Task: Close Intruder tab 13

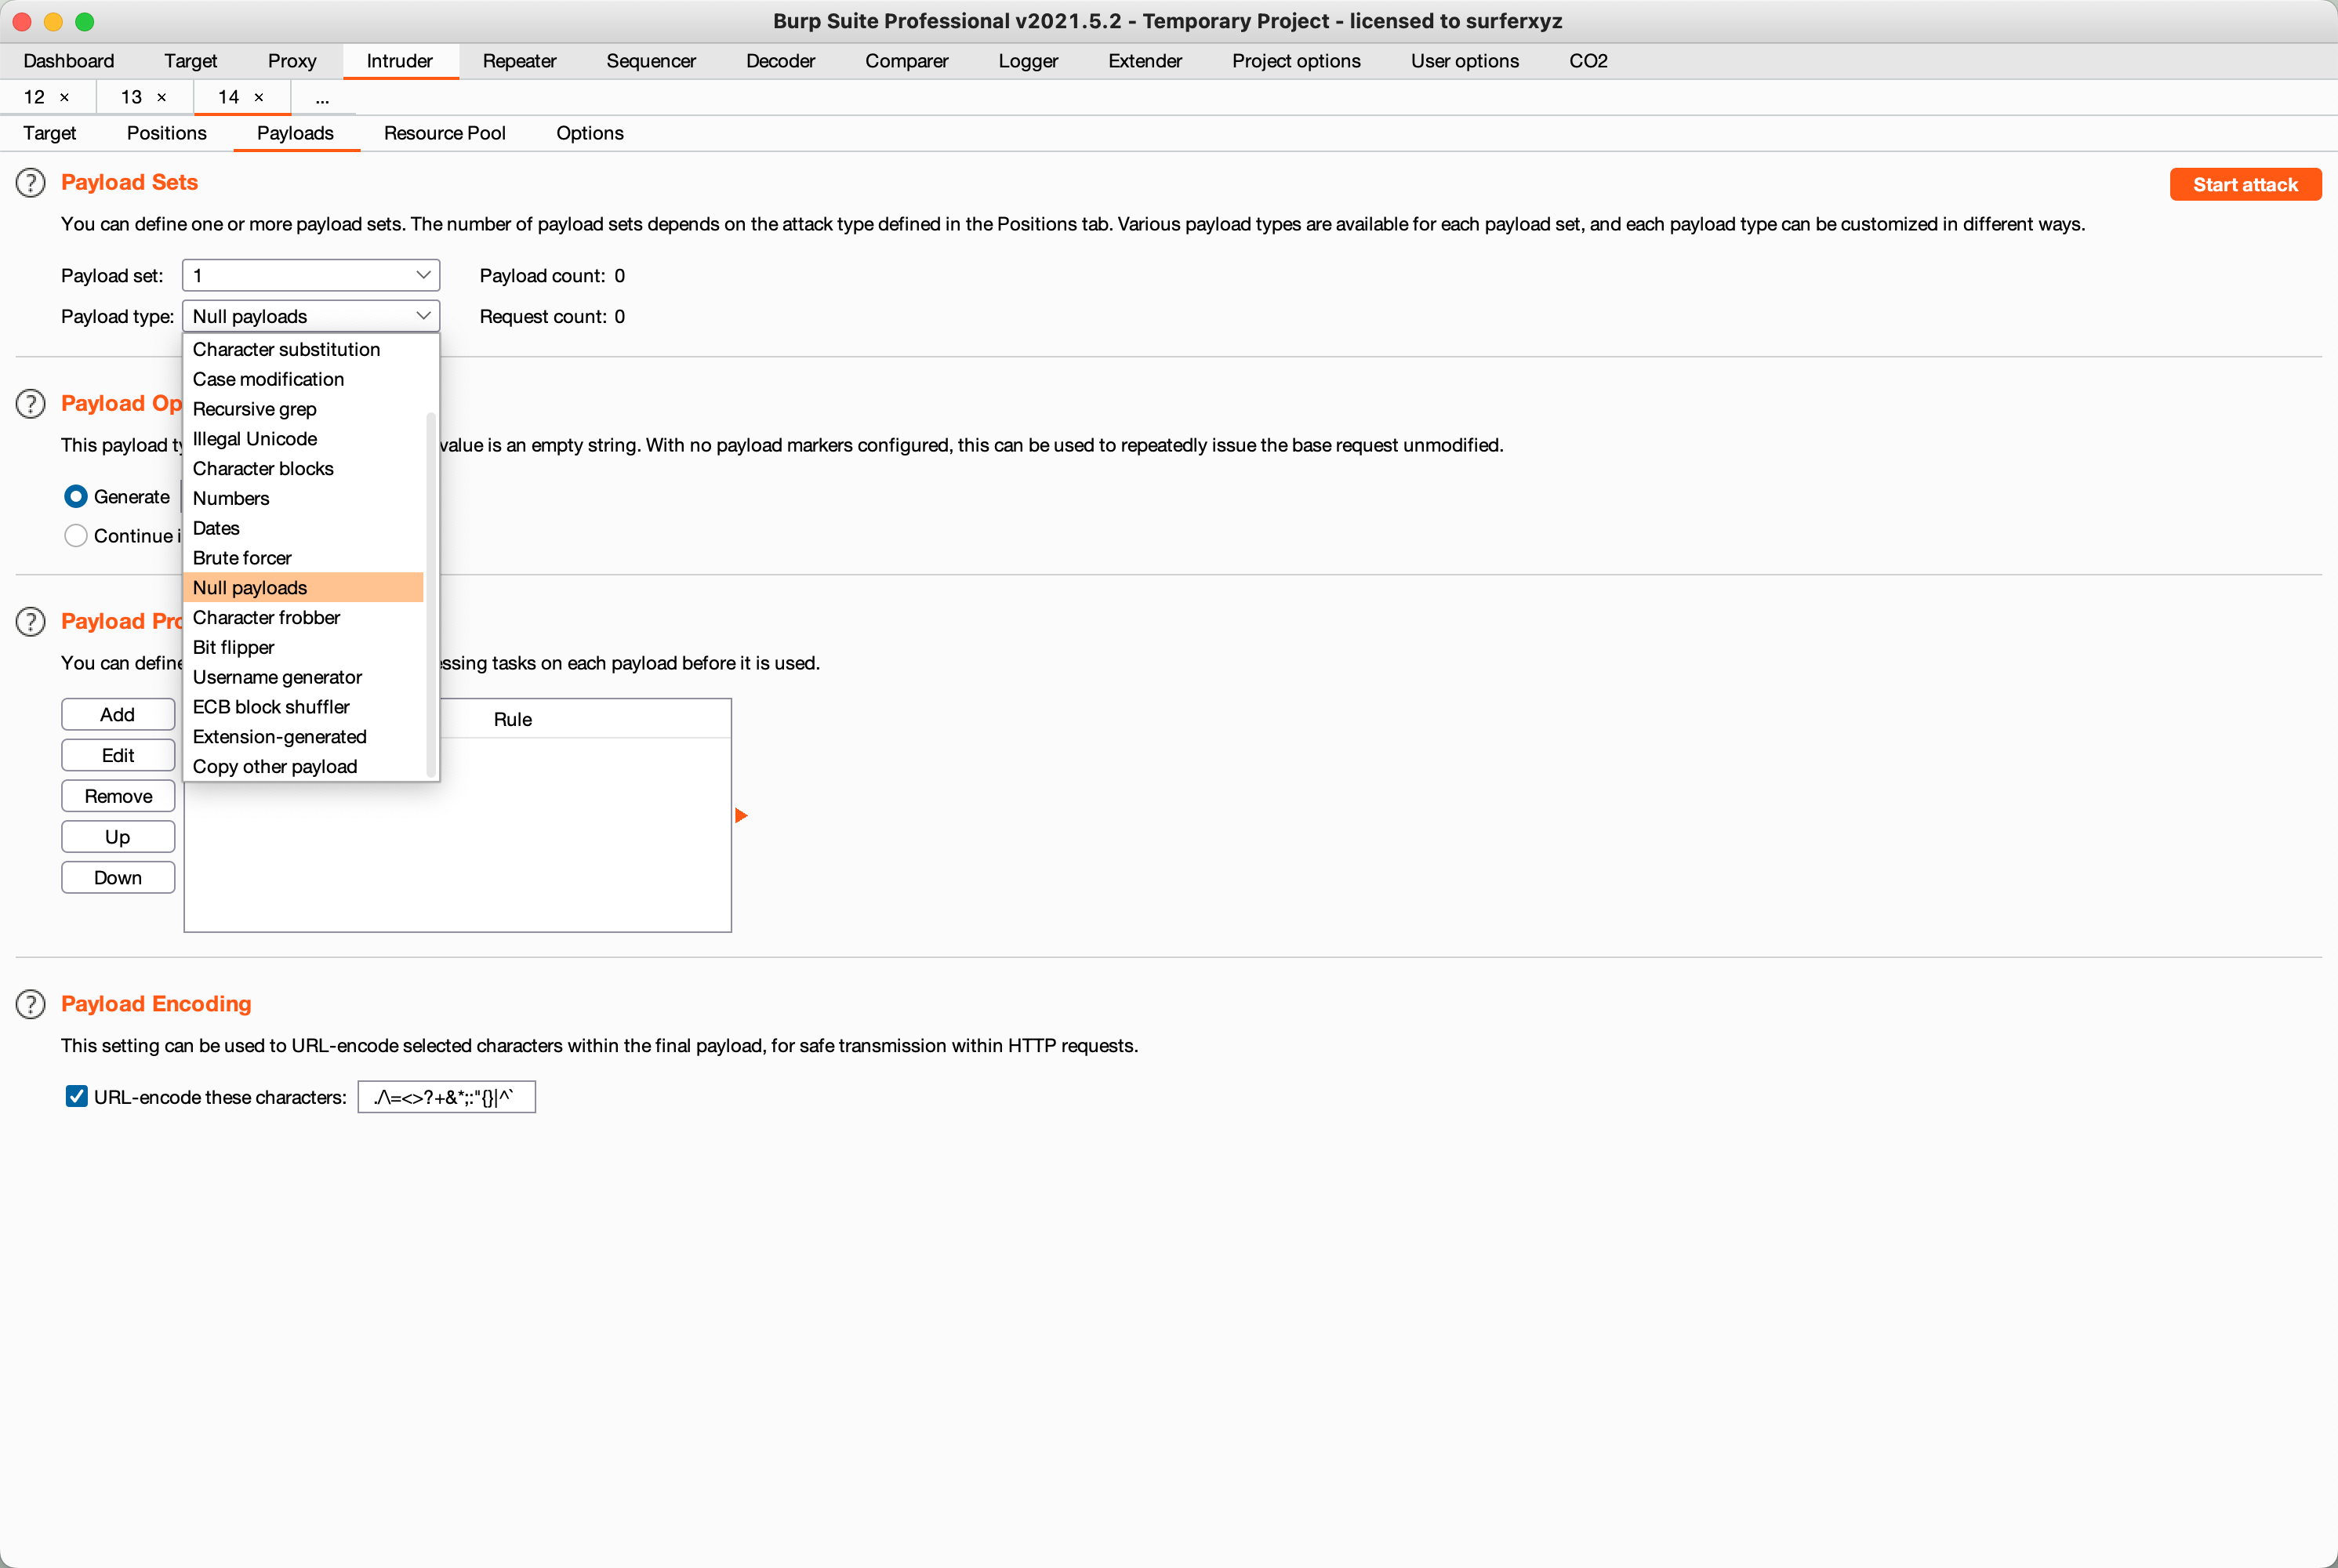Action: (x=162, y=97)
